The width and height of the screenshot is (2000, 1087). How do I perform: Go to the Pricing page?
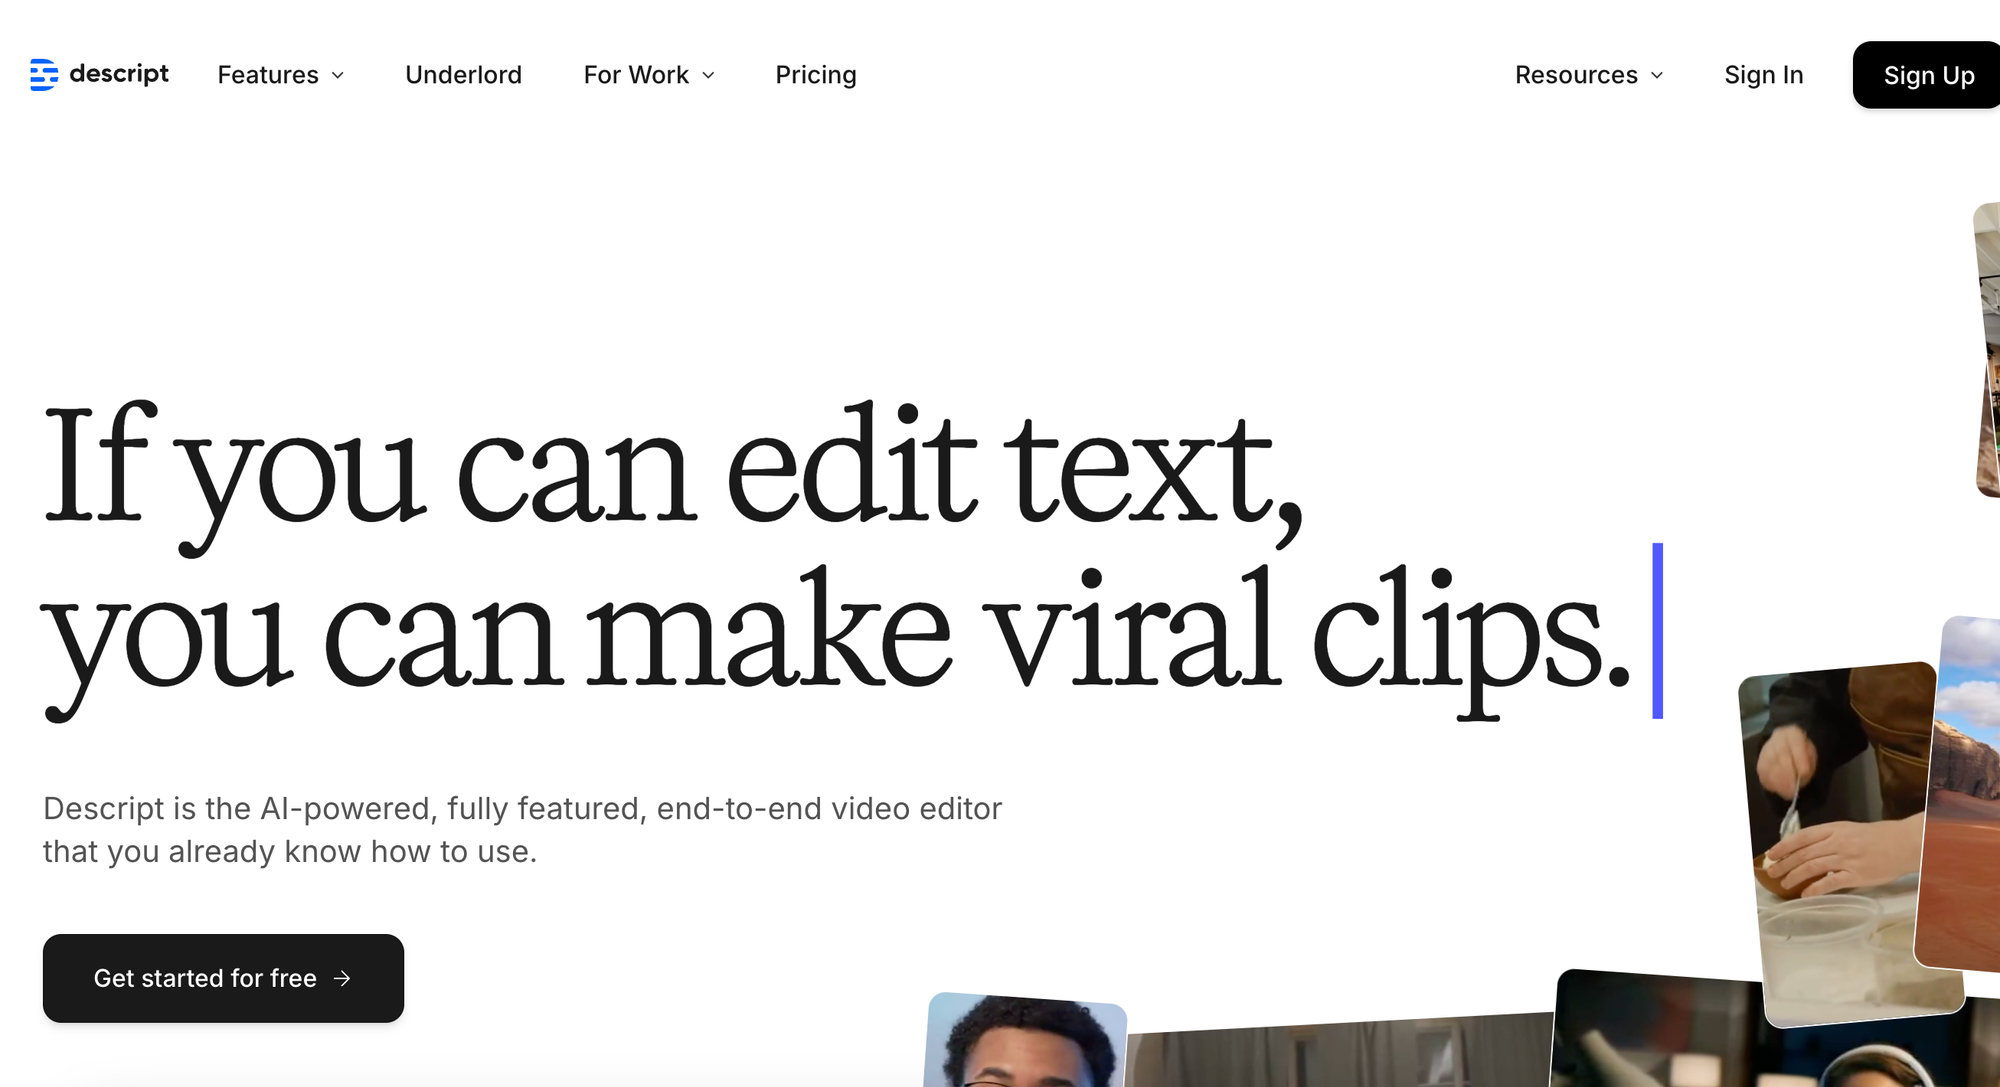pyautogui.click(x=815, y=75)
